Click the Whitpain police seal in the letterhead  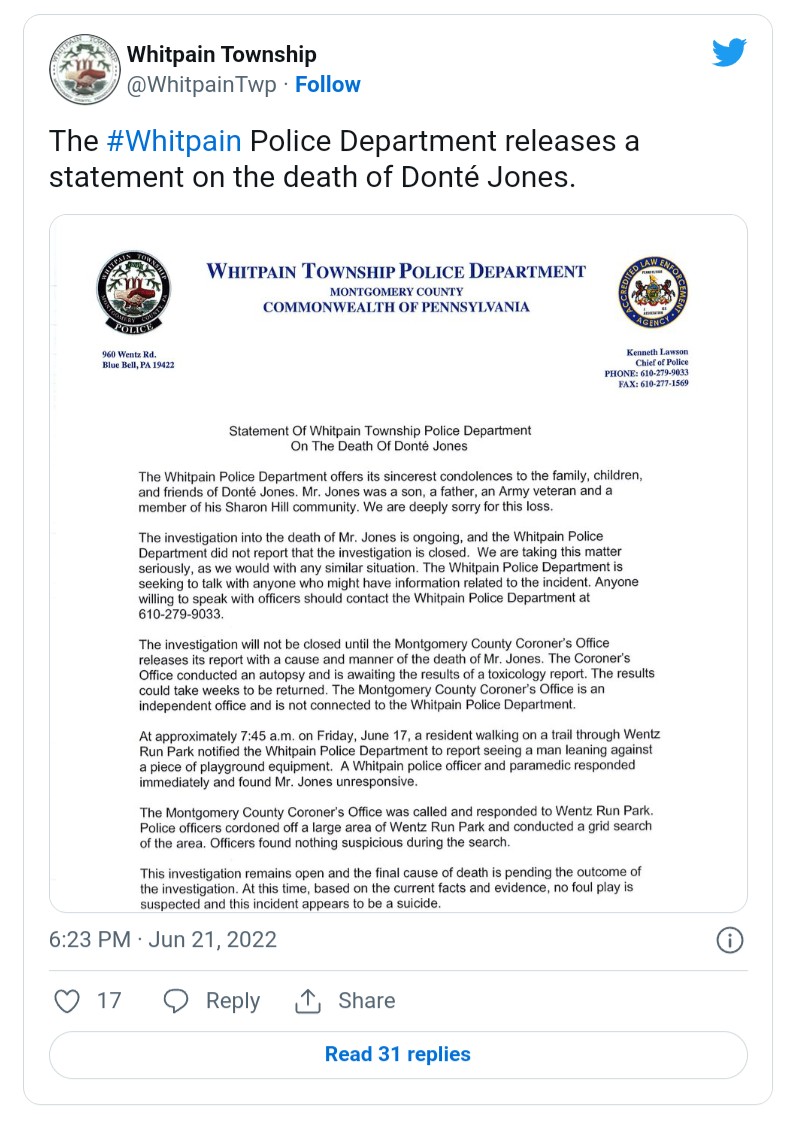[134, 291]
